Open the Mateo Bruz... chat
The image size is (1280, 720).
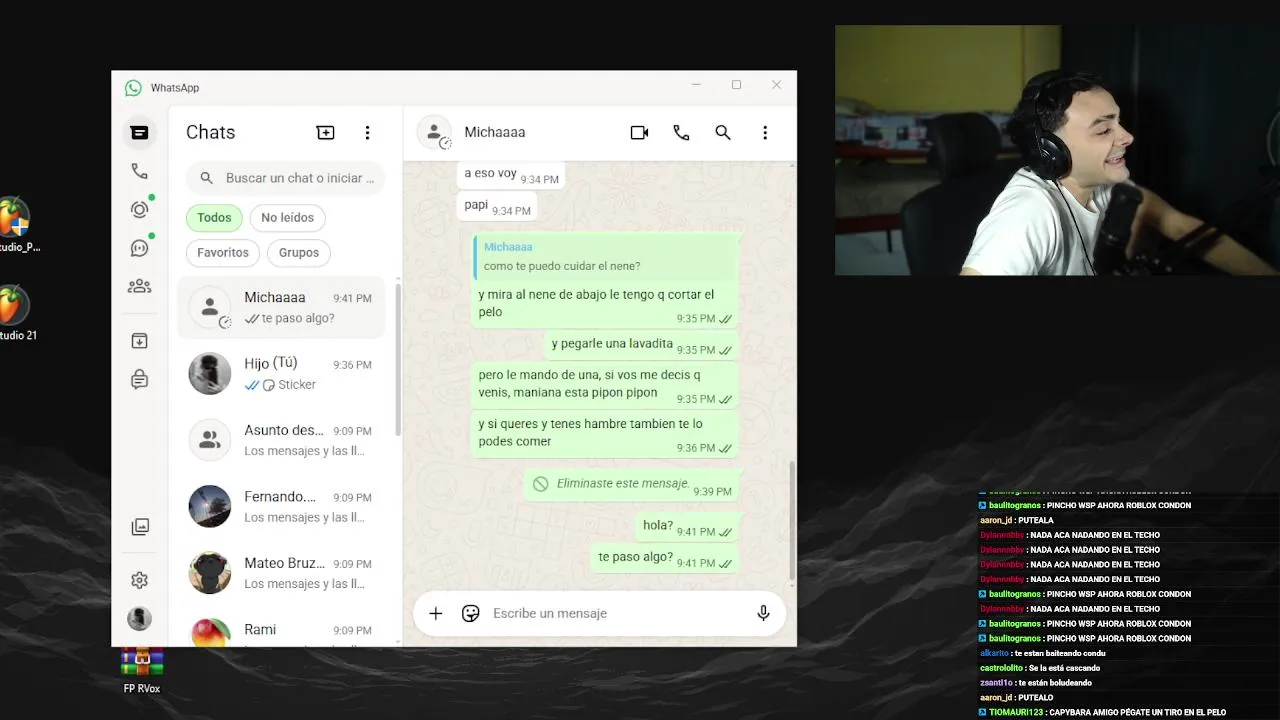pyautogui.click(x=281, y=573)
